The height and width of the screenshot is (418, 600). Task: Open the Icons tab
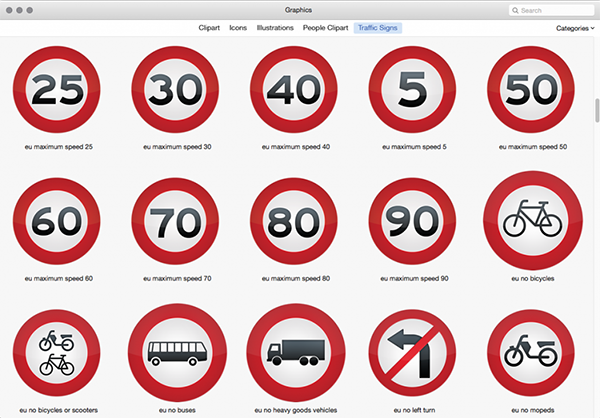pyautogui.click(x=238, y=28)
